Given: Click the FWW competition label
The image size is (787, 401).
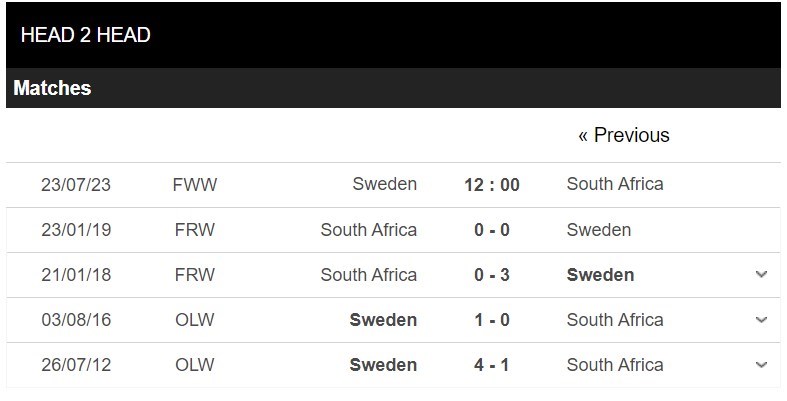Looking at the screenshot, I should click(195, 185).
